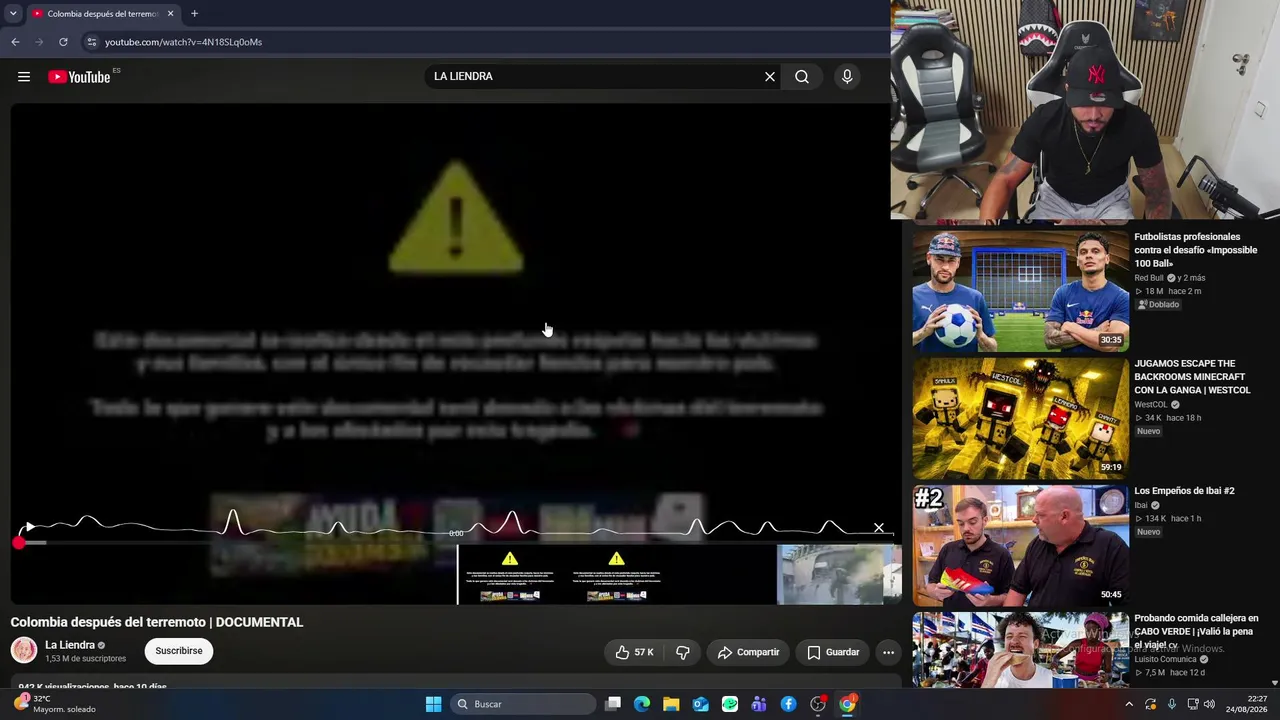Viewport: 1280px width, 720px height.
Task: Click the search magnifier button
Action: click(x=802, y=77)
